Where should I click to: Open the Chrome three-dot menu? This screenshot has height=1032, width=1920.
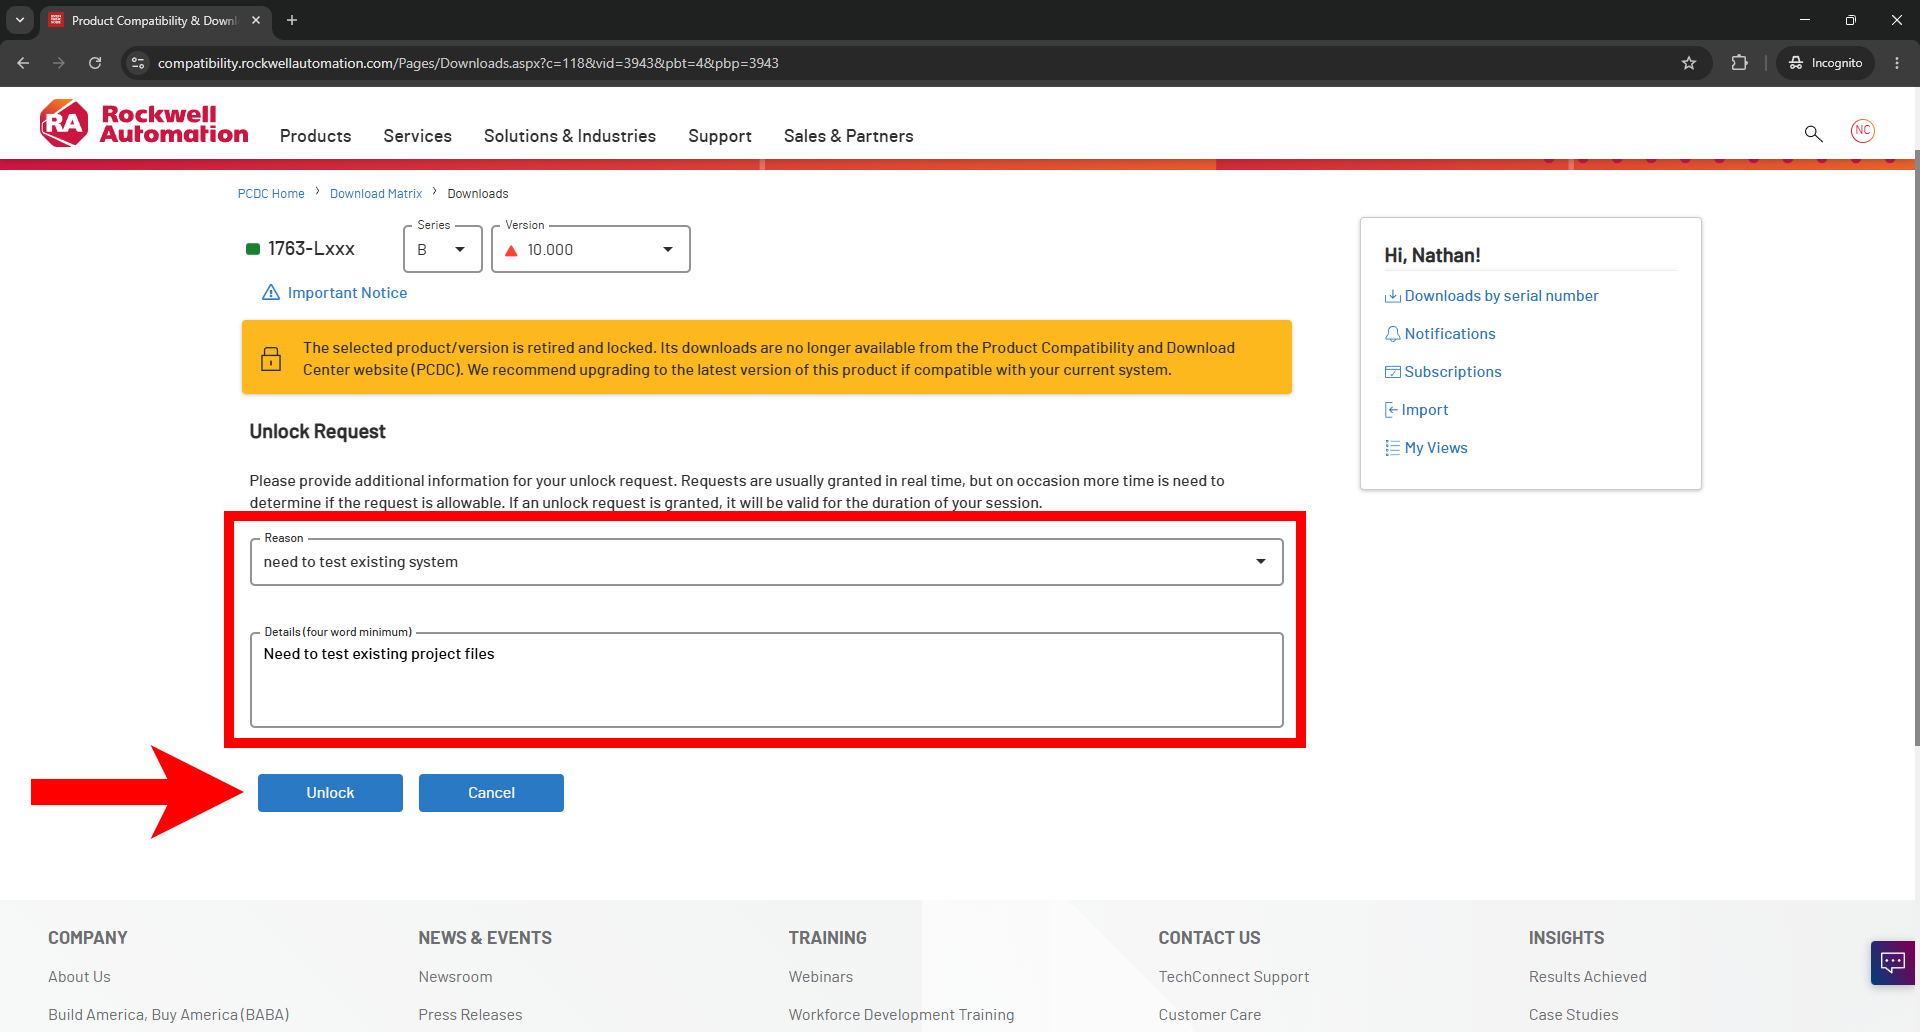(x=1897, y=63)
